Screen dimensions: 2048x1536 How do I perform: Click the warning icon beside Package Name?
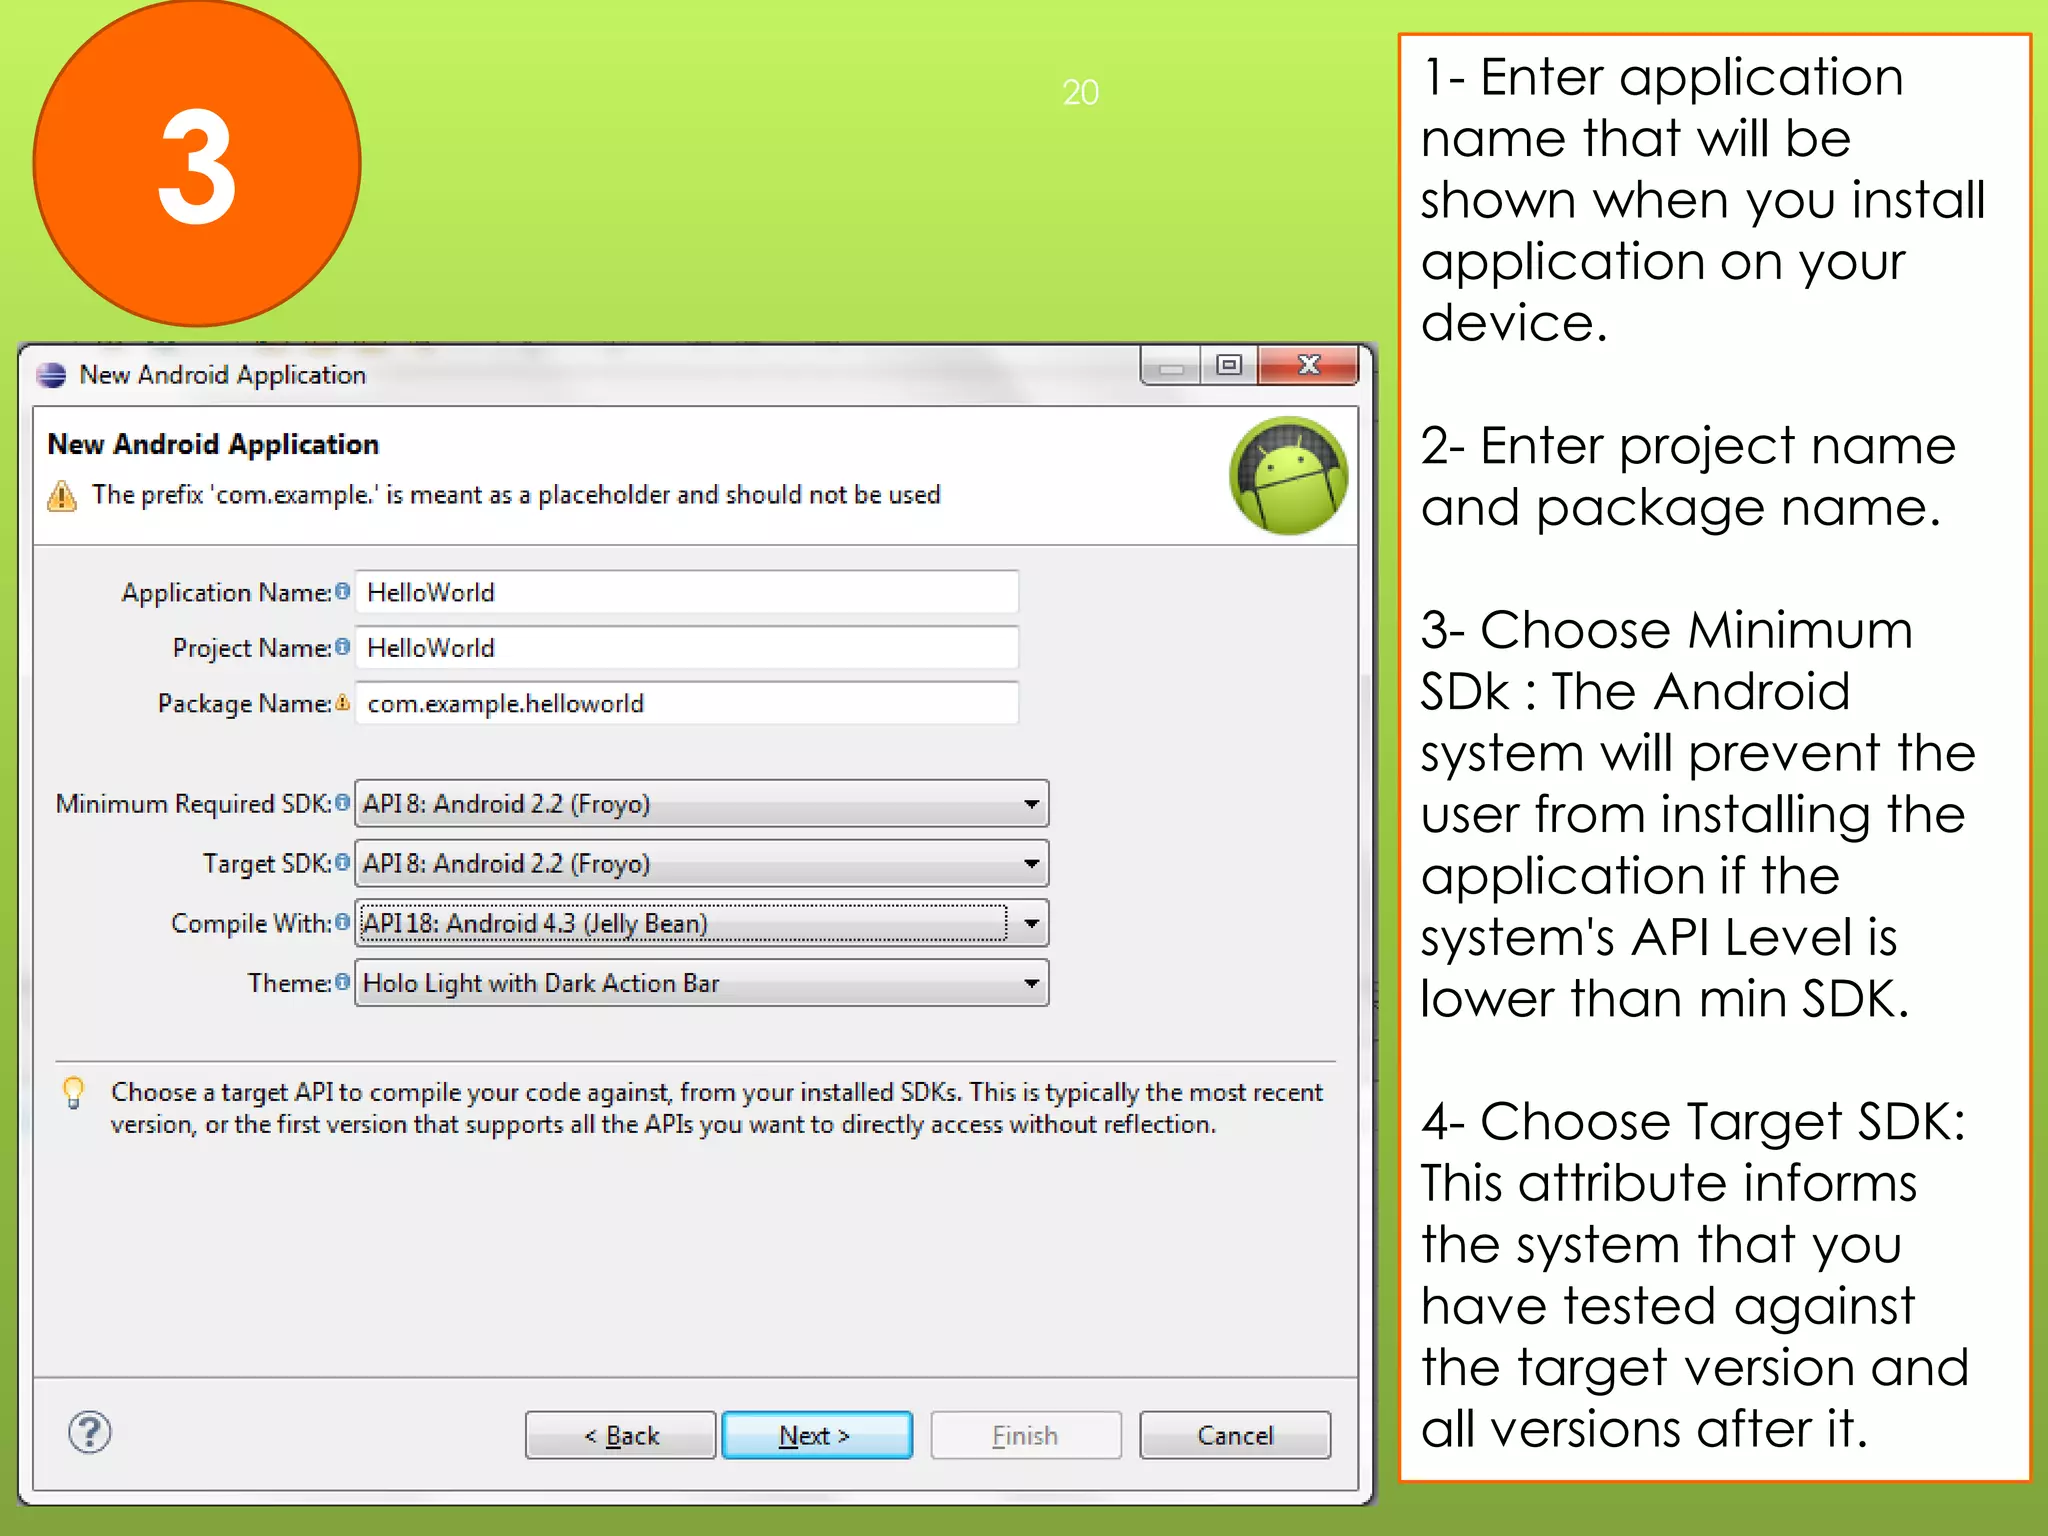[x=342, y=702]
